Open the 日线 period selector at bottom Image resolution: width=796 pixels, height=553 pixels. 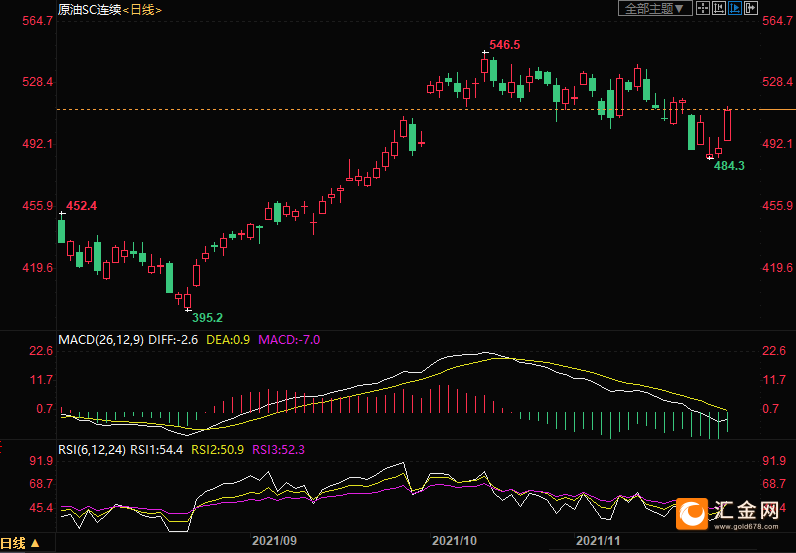[x=20, y=543]
